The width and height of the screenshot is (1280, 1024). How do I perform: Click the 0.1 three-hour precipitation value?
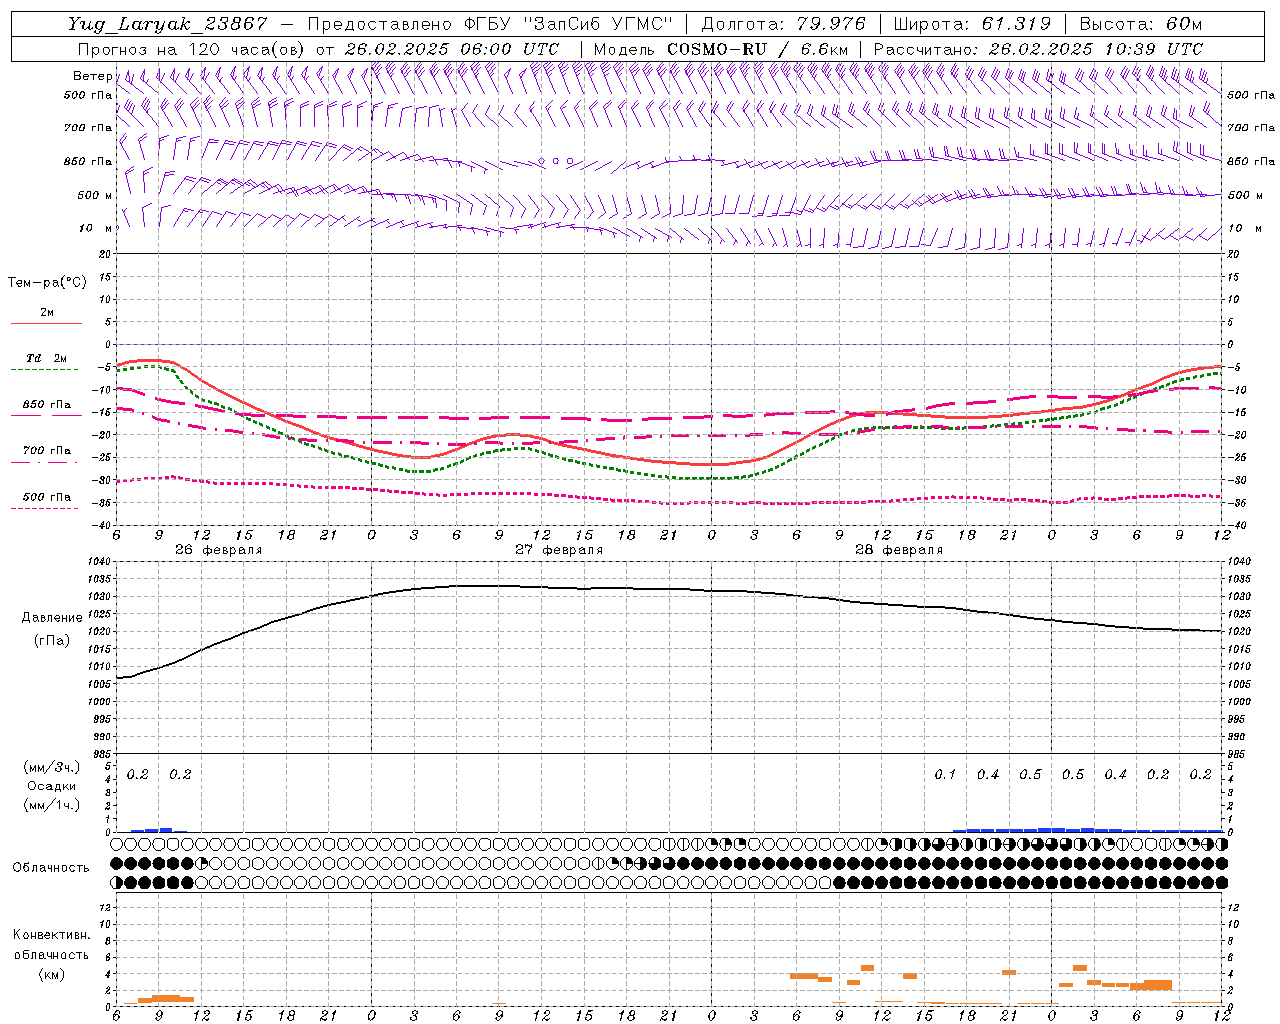click(945, 775)
